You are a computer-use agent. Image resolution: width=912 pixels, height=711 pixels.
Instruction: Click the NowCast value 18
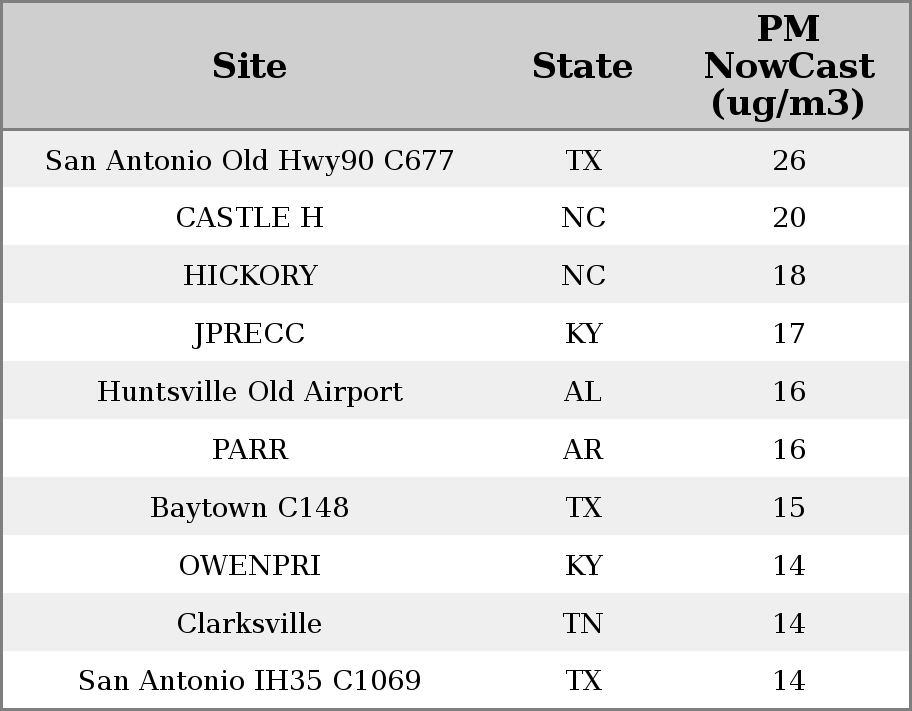789,276
